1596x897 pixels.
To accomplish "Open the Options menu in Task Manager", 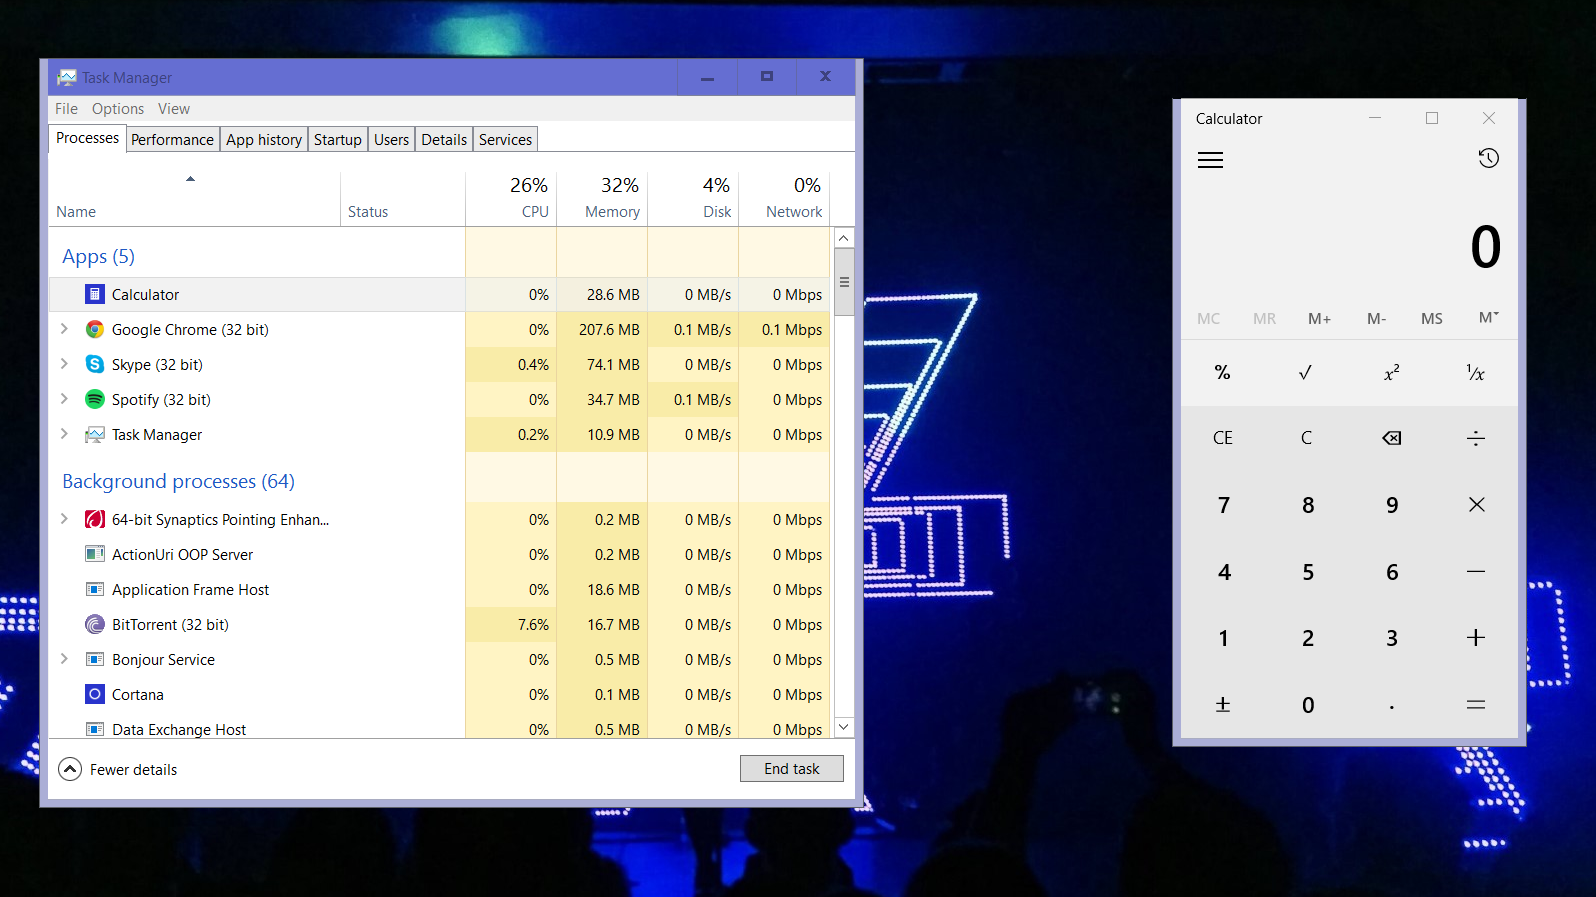I will point(118,109).
